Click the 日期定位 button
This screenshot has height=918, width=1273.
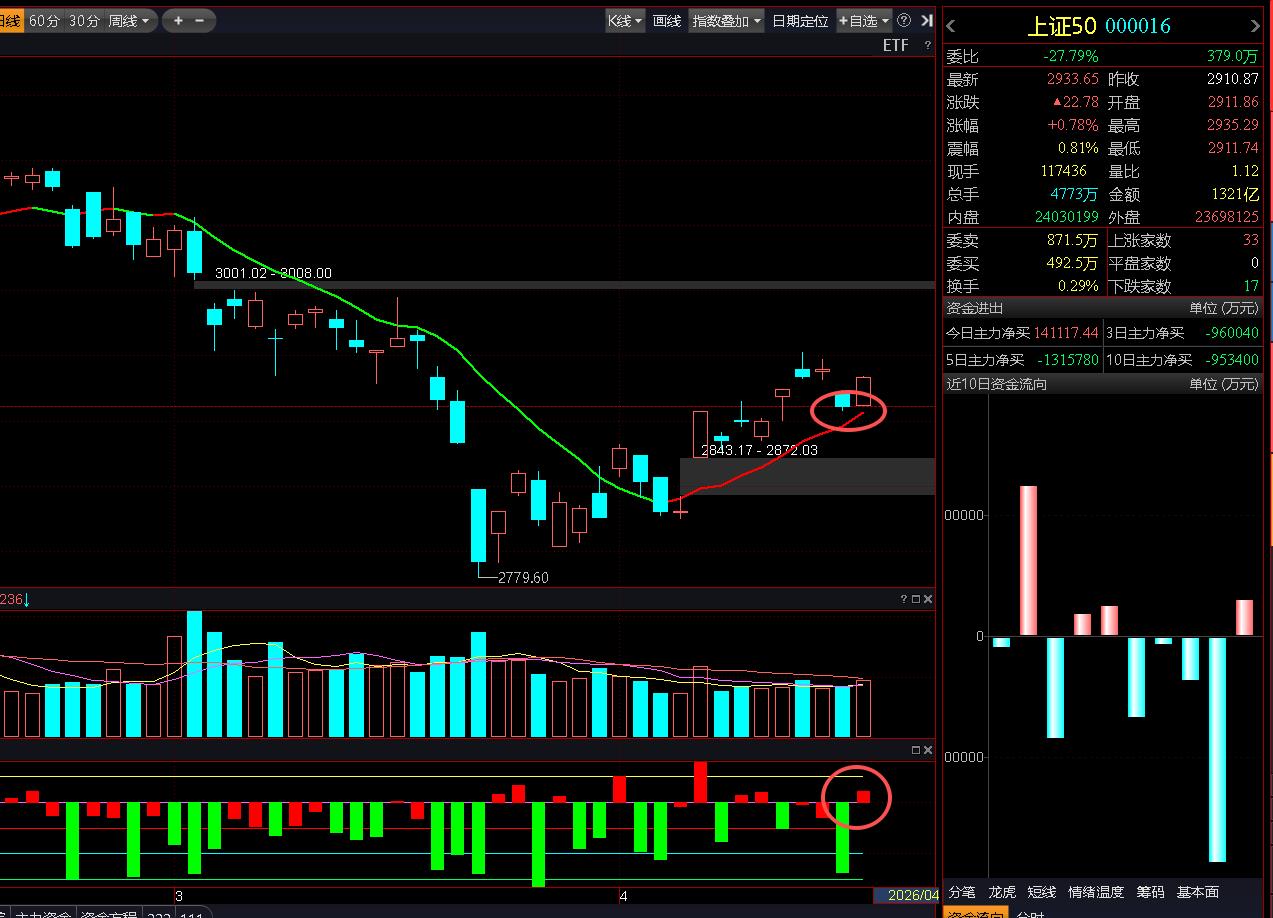800,20
